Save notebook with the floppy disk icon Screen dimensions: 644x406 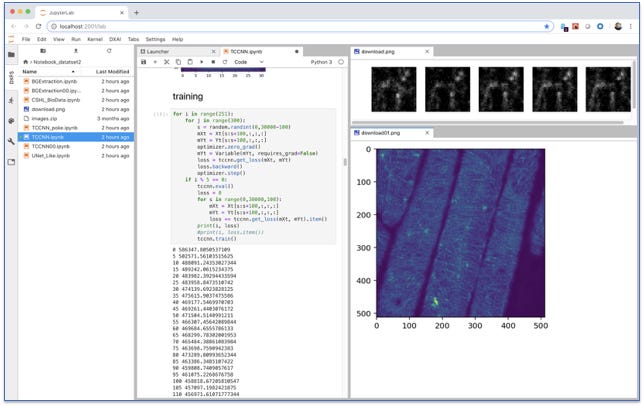click(x=144, y=62)
